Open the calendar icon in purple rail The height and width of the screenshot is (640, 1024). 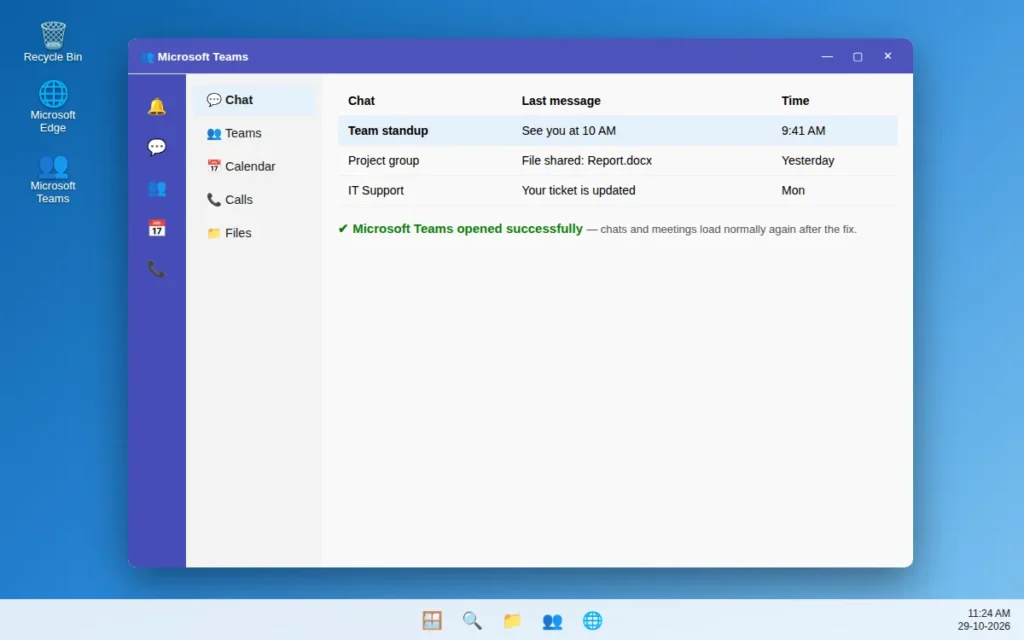(x=157, y=229)
